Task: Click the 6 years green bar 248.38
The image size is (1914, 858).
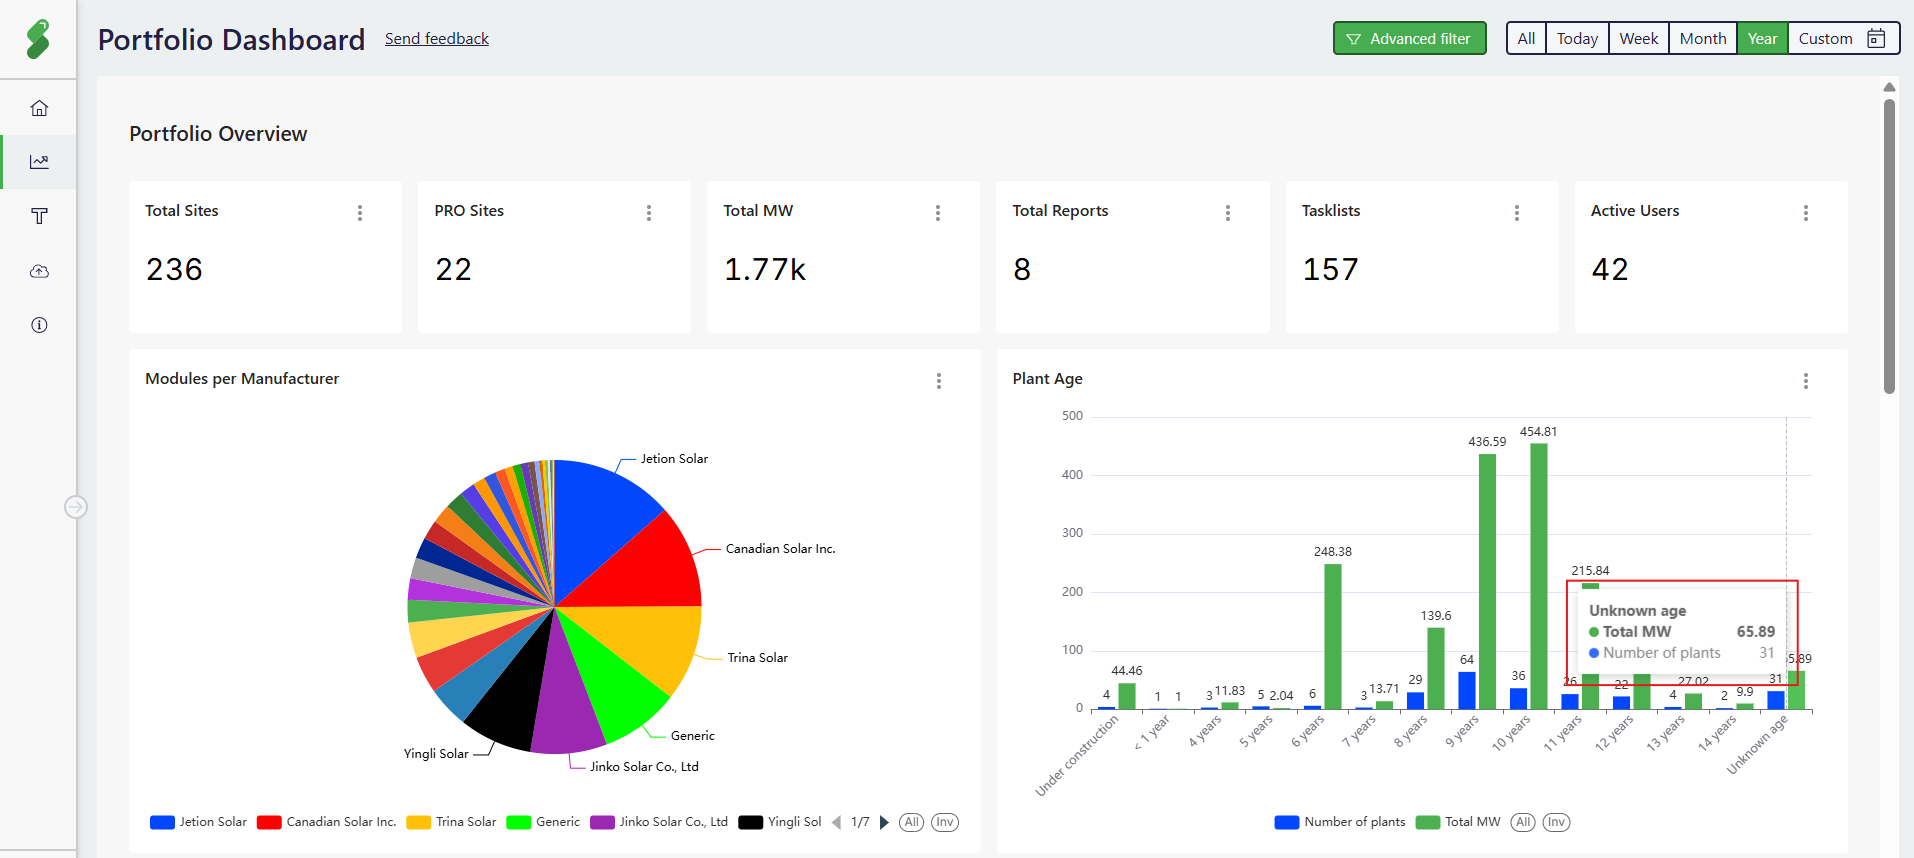Action: [1333, 637]
